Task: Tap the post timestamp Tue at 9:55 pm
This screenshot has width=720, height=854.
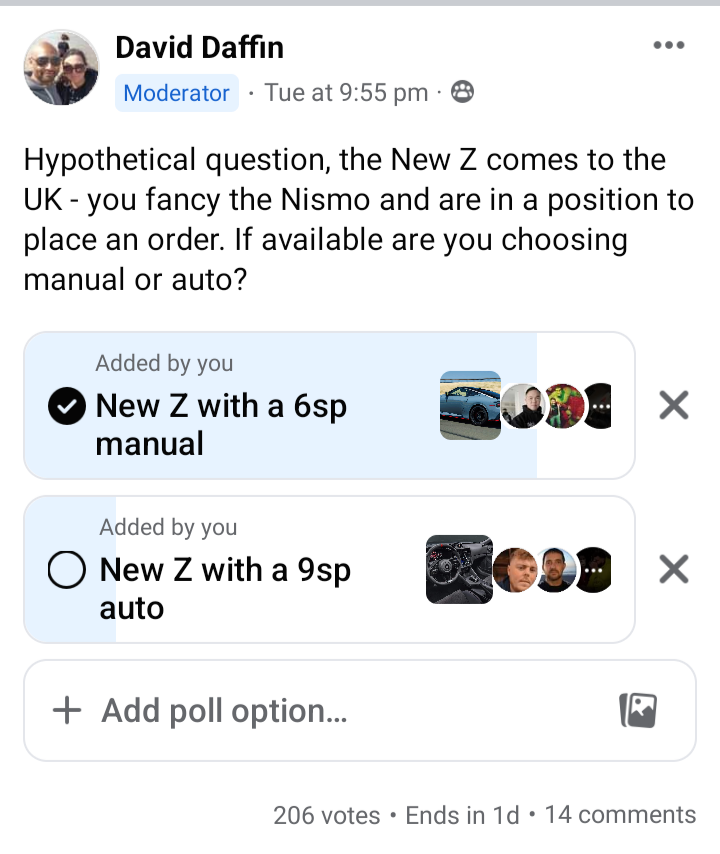Action: [346, 93]
